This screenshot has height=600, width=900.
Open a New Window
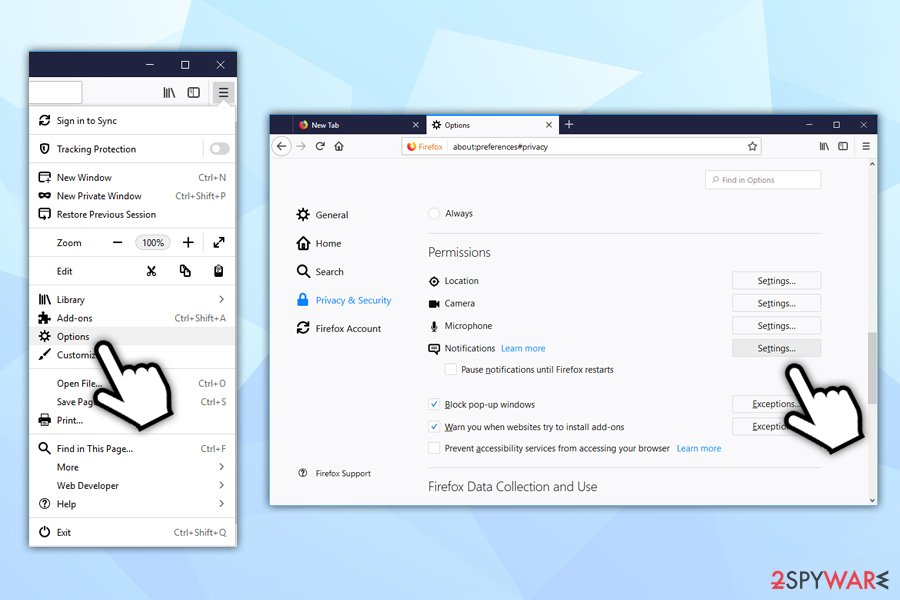(x=132, y=177)
